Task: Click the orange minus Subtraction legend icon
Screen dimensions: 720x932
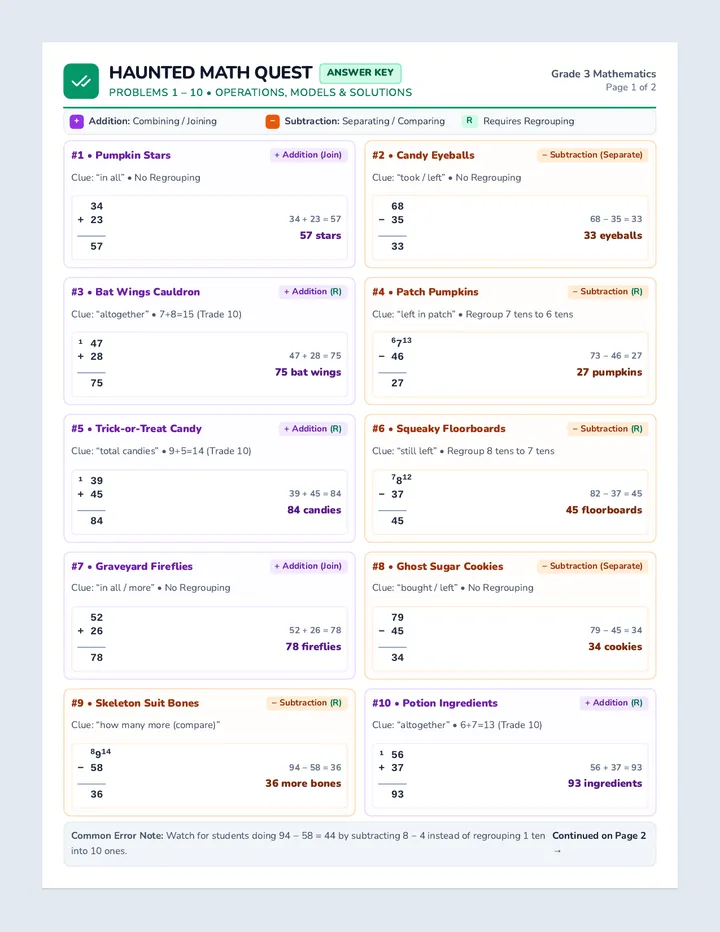Action: 272,121
